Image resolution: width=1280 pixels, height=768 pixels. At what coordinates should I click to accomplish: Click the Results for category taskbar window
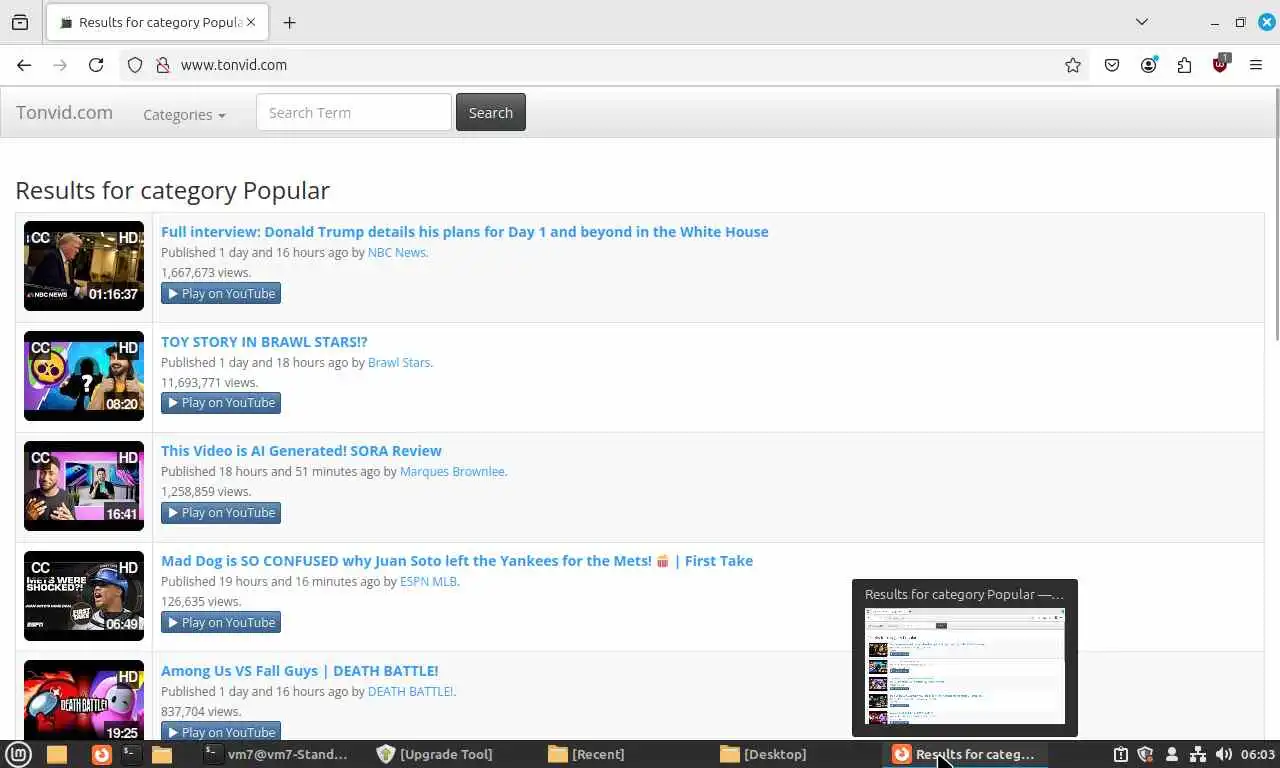point(964,754)
